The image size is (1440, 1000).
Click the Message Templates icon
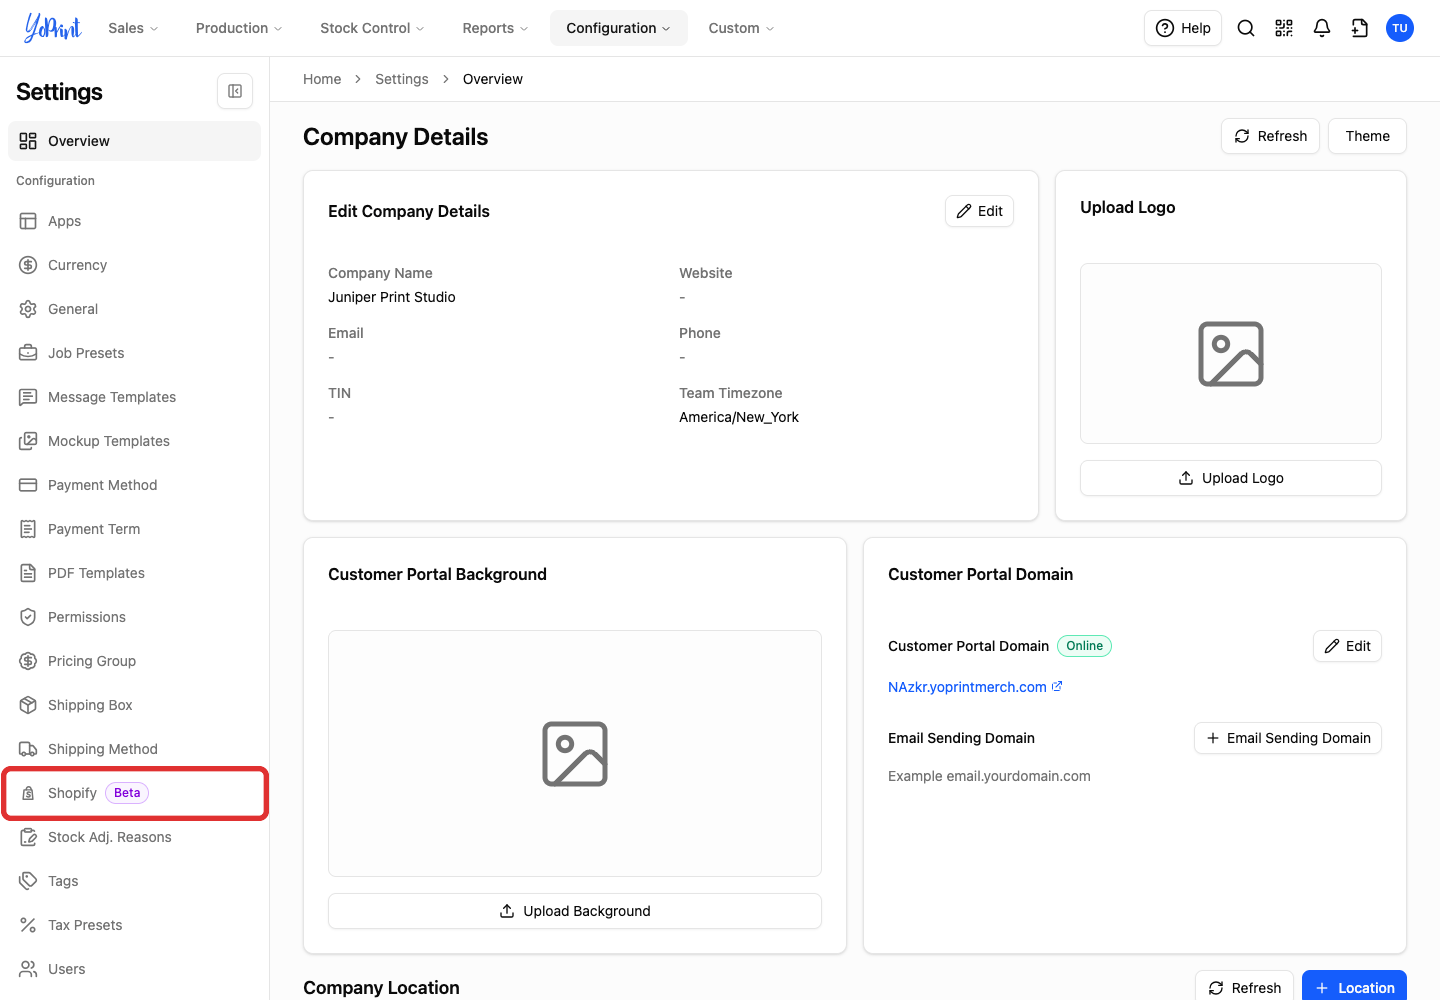(x=28, y=397)
